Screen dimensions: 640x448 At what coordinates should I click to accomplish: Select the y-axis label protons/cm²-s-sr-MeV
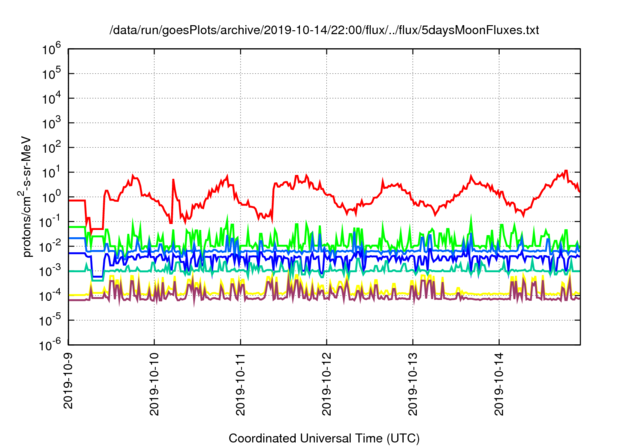27,196
